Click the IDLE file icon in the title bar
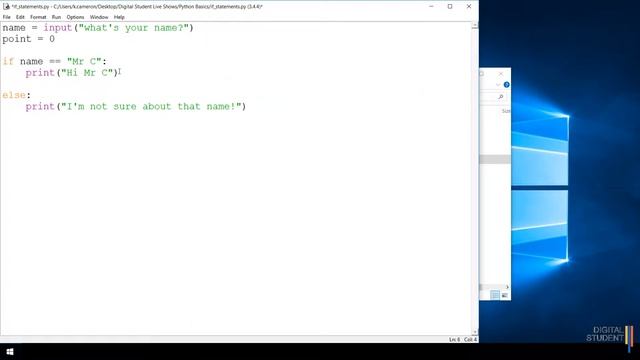 point(6,6)
